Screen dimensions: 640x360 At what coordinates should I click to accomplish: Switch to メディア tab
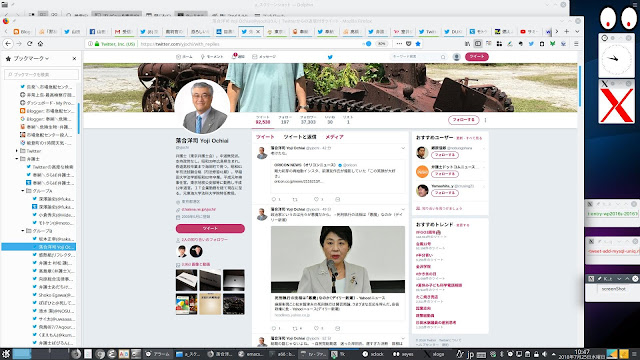(334, 137)
